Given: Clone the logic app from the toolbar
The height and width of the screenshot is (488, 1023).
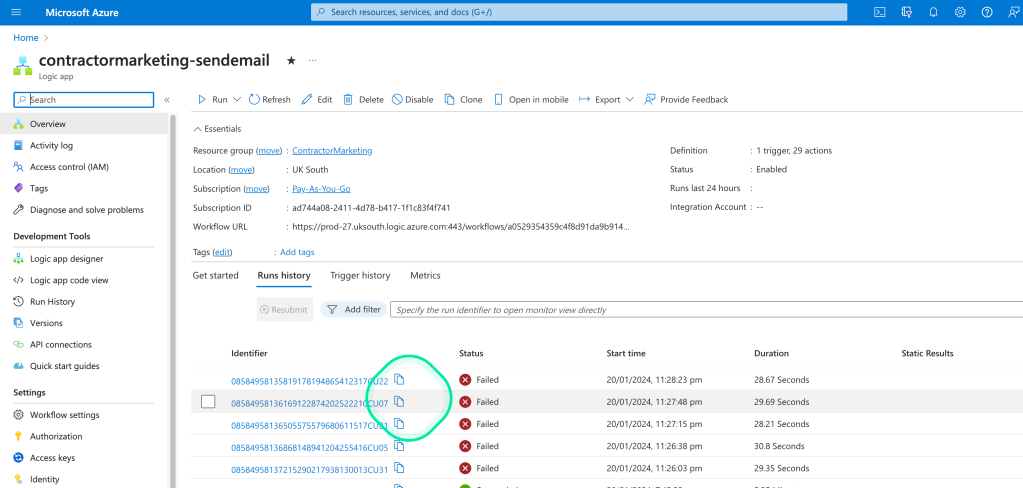Looking at the screenshot, I should [463, 100].
